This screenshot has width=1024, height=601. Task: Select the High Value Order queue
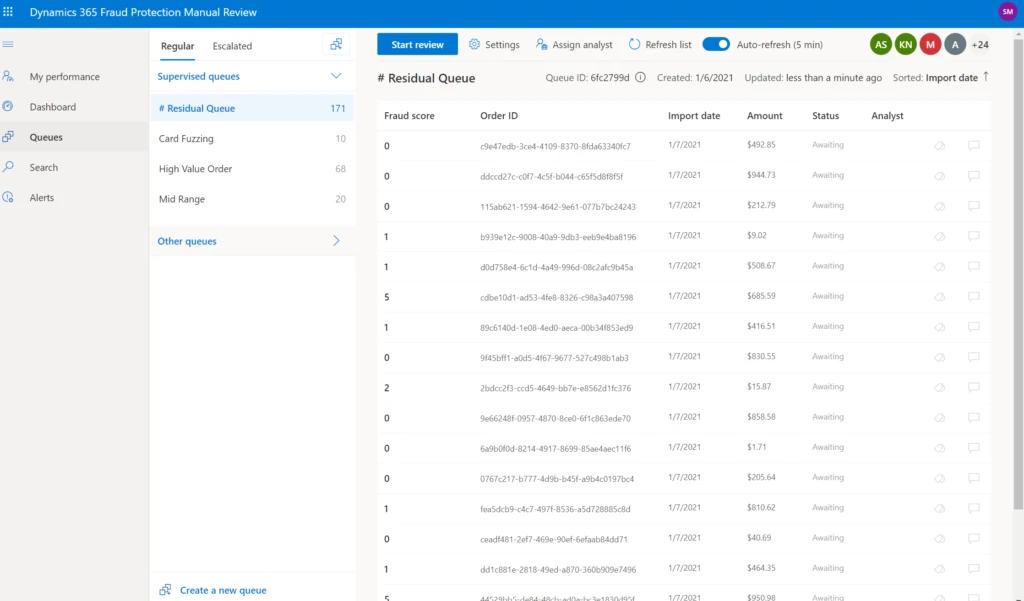(196, 169)
